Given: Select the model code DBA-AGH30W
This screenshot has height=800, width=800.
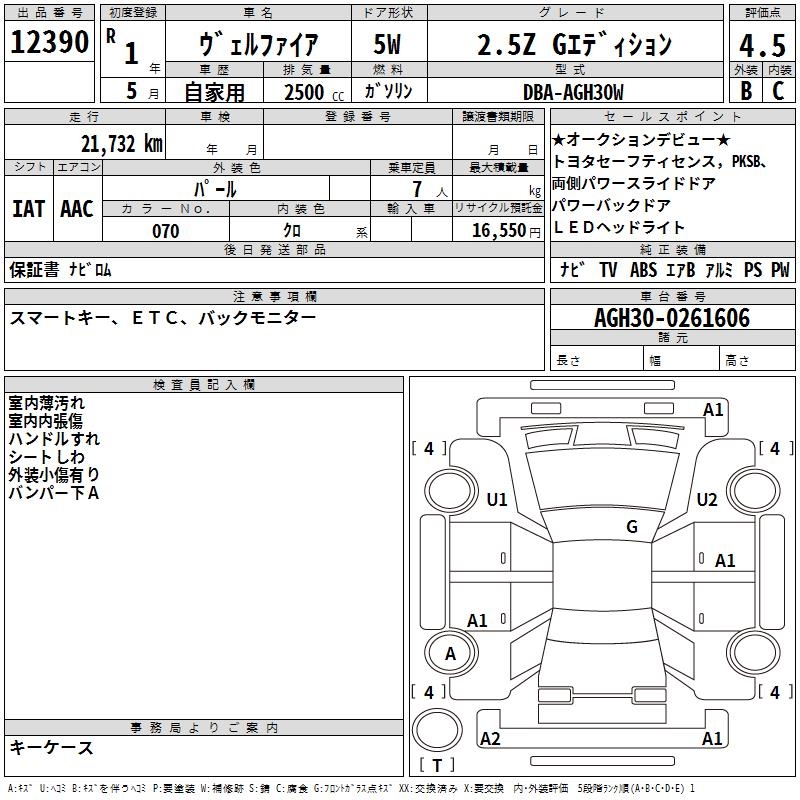Looking at the screenshot, I should pos(572,92).
